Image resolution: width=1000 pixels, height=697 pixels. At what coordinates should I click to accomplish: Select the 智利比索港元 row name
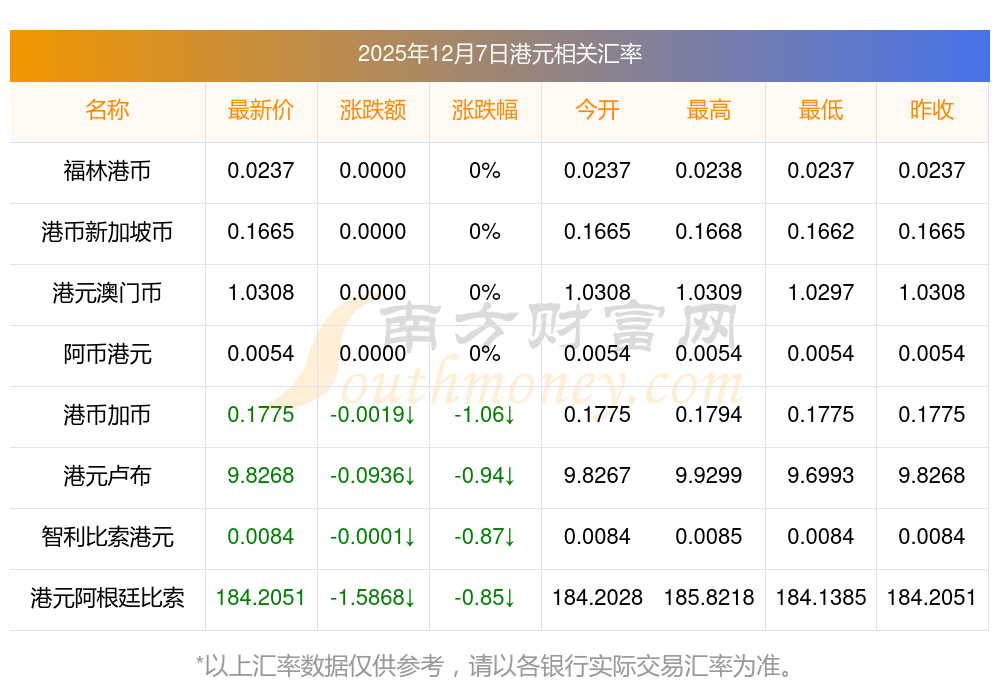[107, 537]
